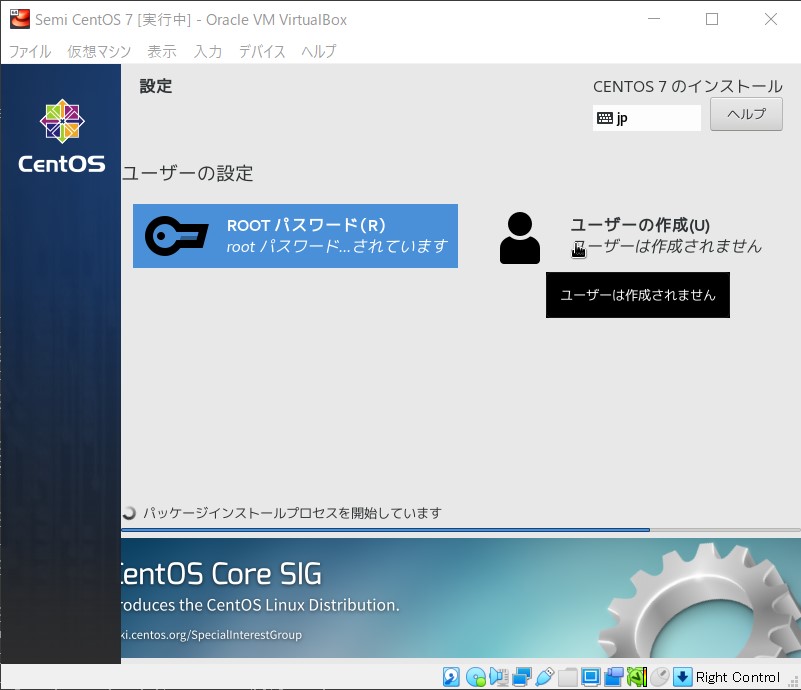Click the display status icon

coord(591,677)
